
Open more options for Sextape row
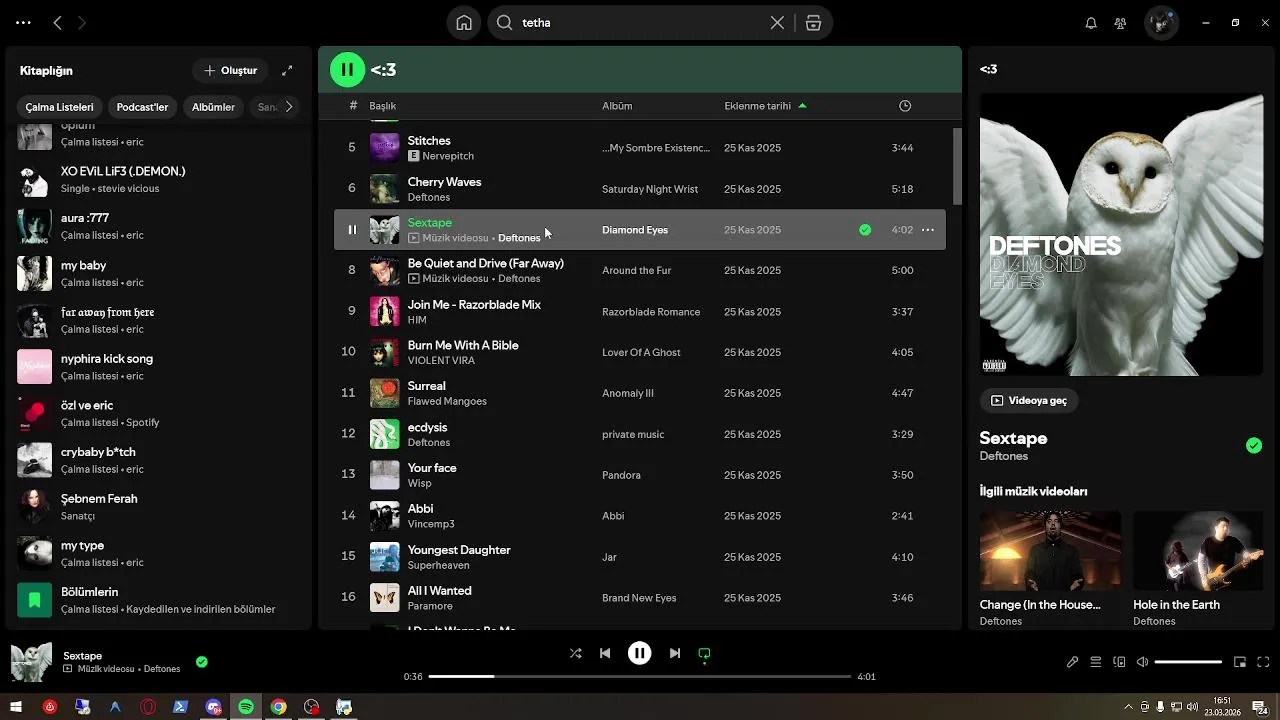tap(928, 230)
